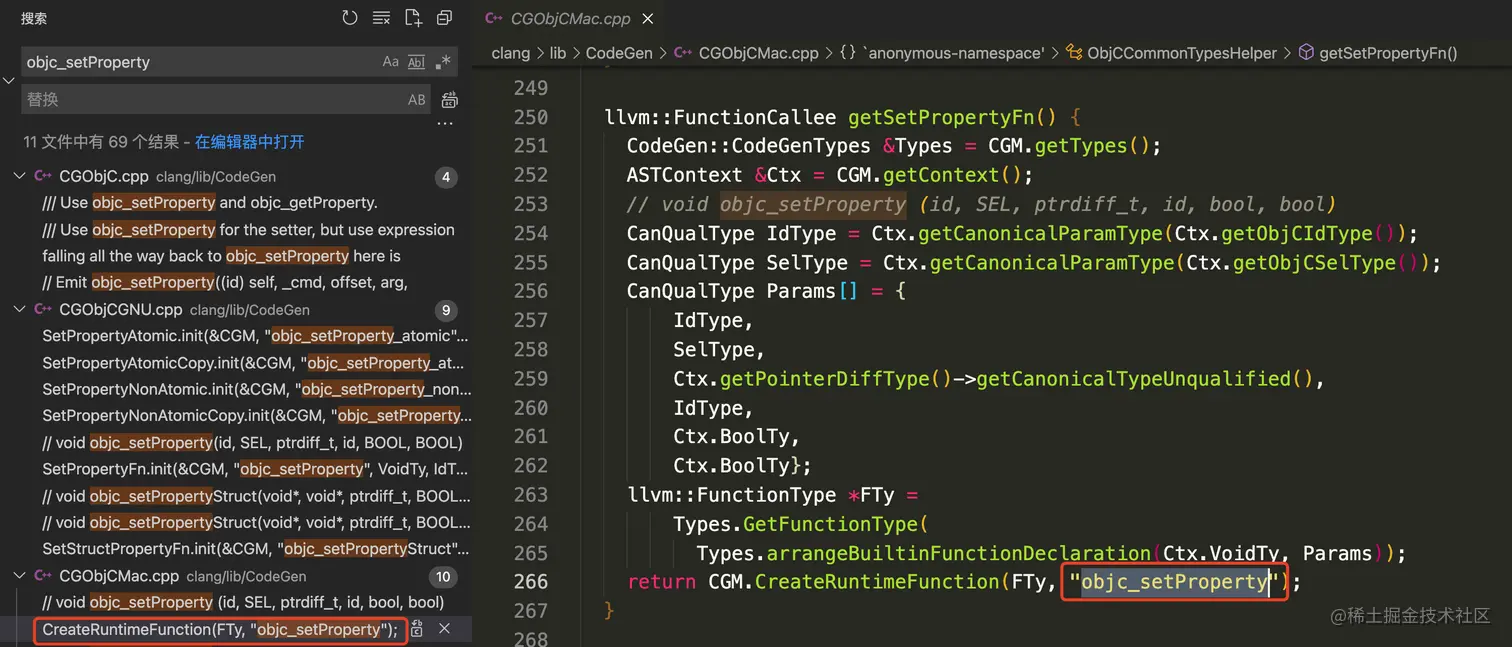The image size is (1512, 647).
Task: Click 'lib' breadcrumb segment
Action: (557, 53)
